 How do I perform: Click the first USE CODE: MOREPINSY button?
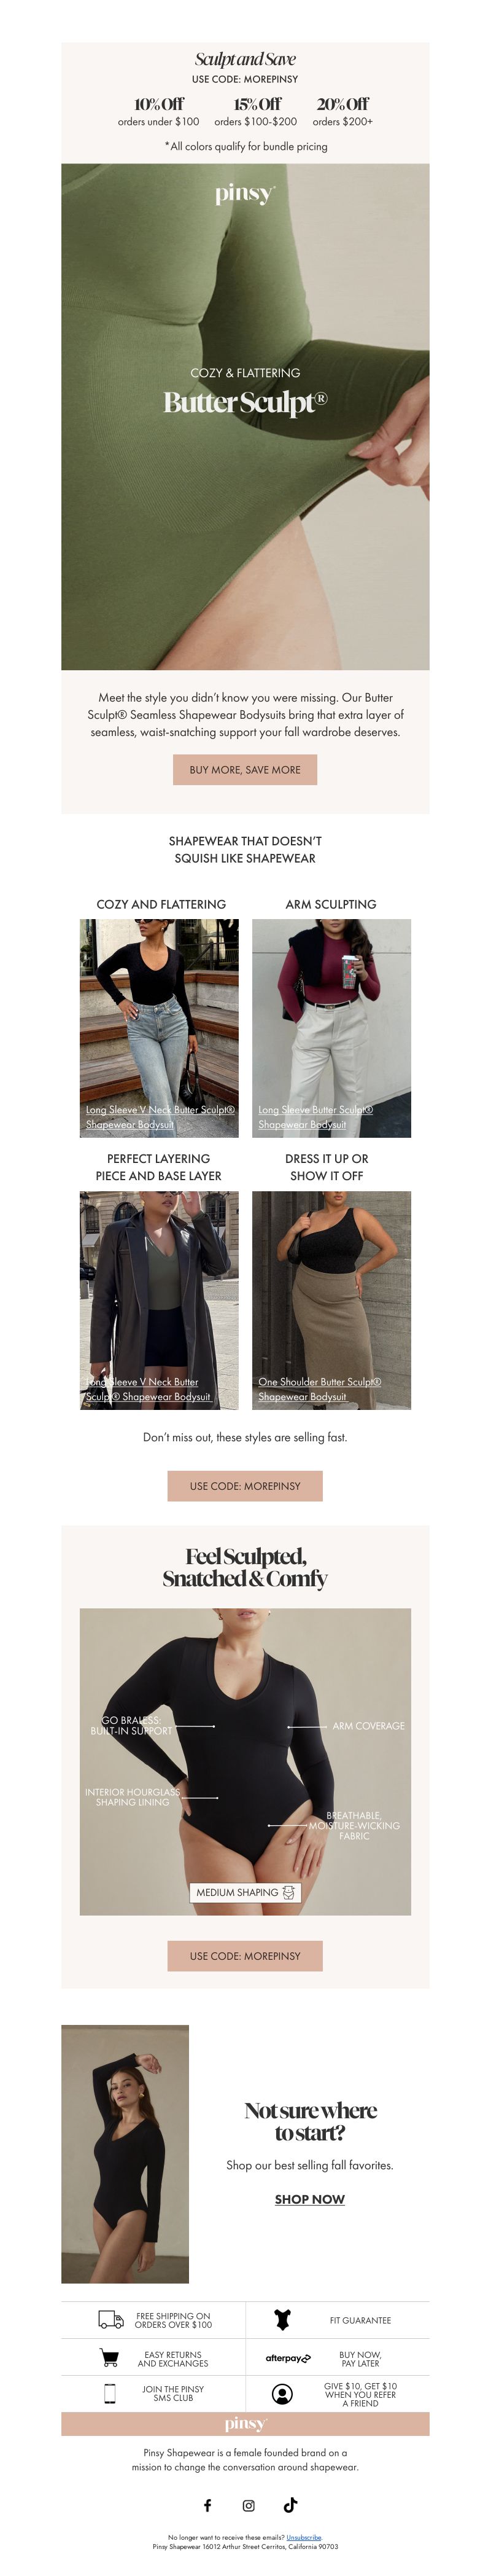[x=245, y=1485]
